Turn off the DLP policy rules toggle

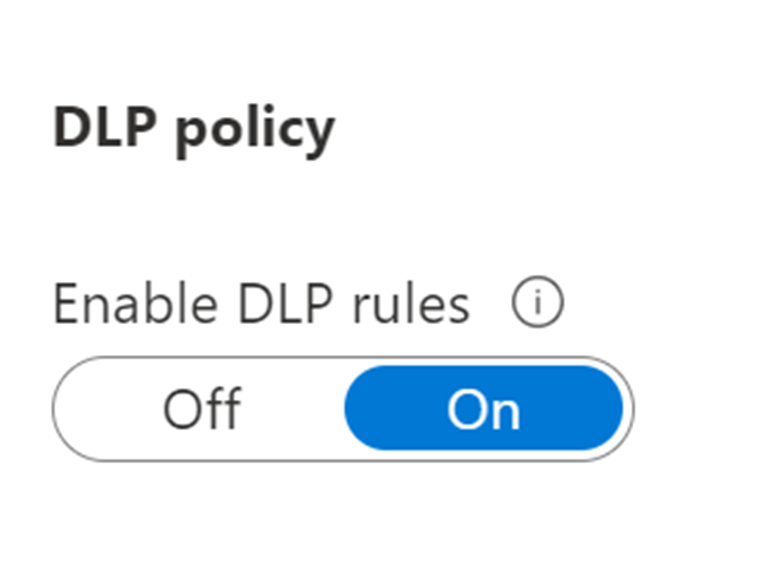pyautogui.click(x=202, y=409)
